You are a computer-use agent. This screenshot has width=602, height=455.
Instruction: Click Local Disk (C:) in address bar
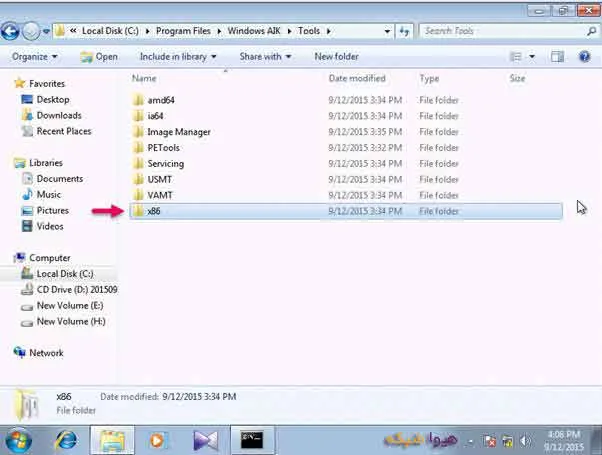tap(110, 31)
